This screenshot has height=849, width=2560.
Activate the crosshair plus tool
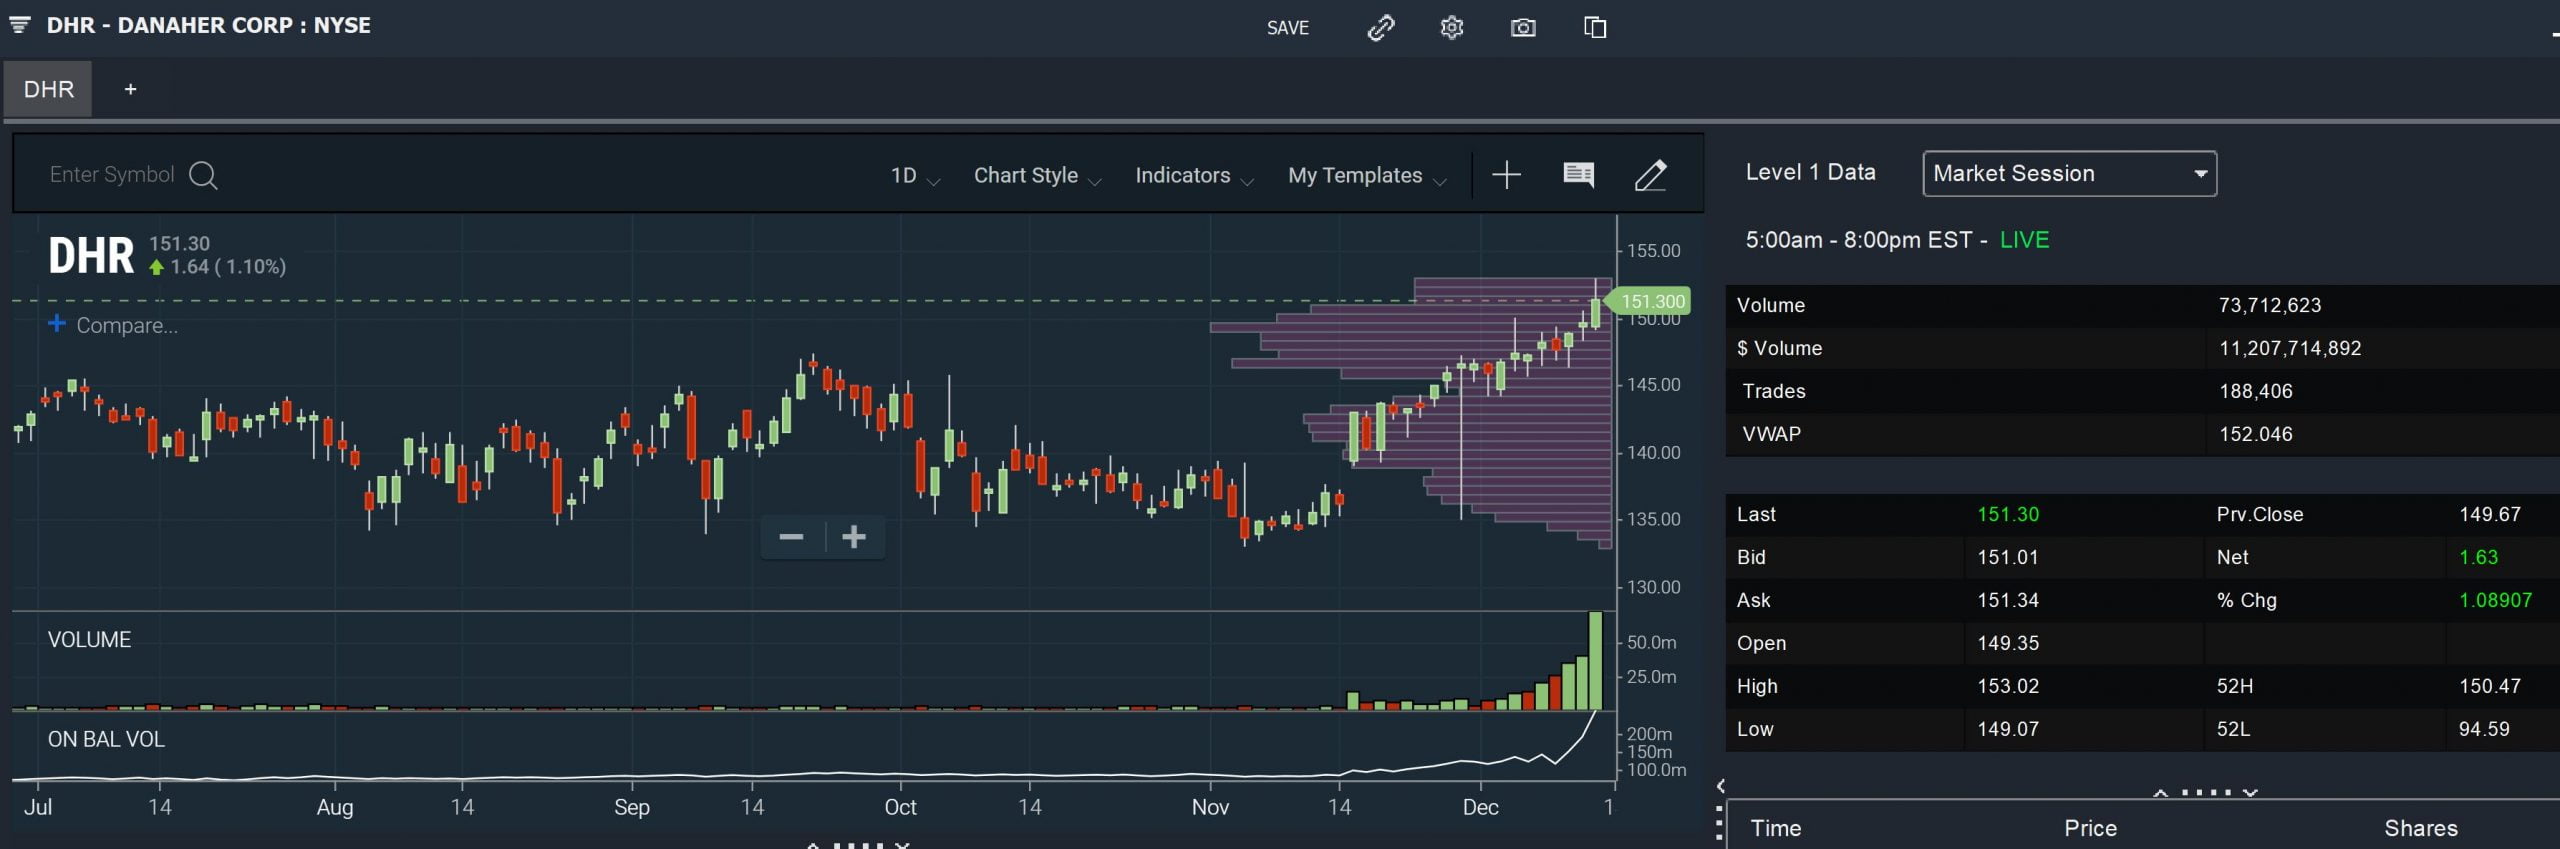click(1506, 175)
